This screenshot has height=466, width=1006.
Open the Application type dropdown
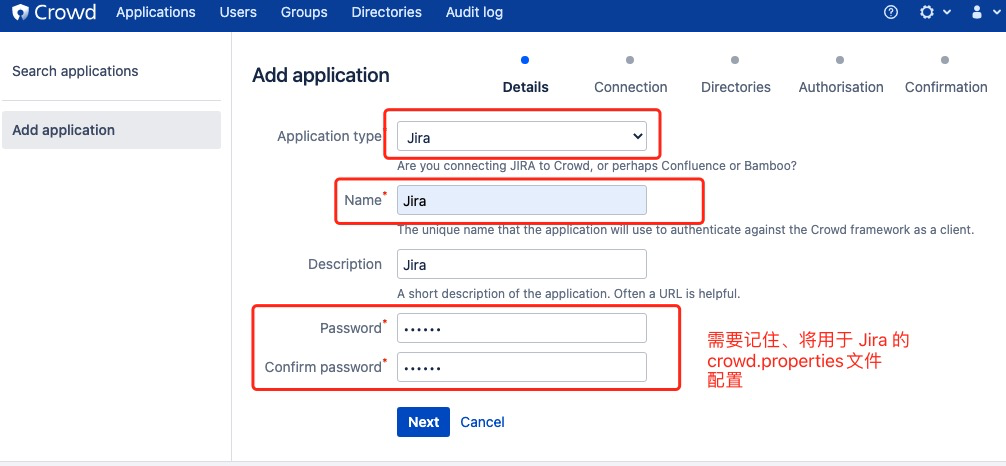pyautogui.click(x=521, y=136)
